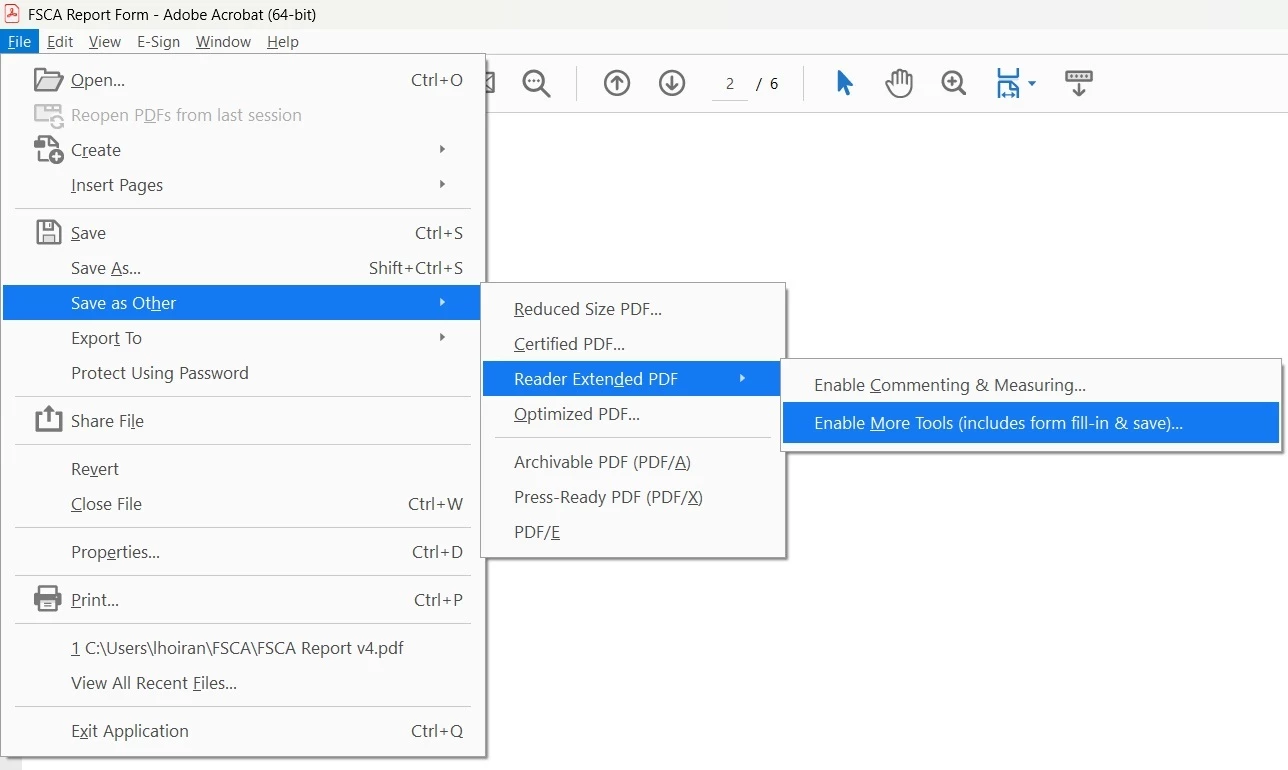
Task: Open the fit page options dropdown arrow
Action: (1032, 83)
